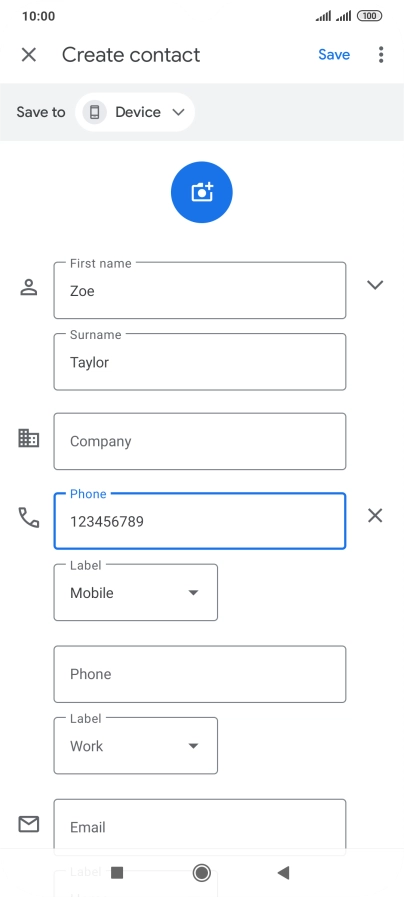Select the Surname field containing Taylor
This screenshot has width=404, height=897.
pyautogui.click(x=200, y=362)
